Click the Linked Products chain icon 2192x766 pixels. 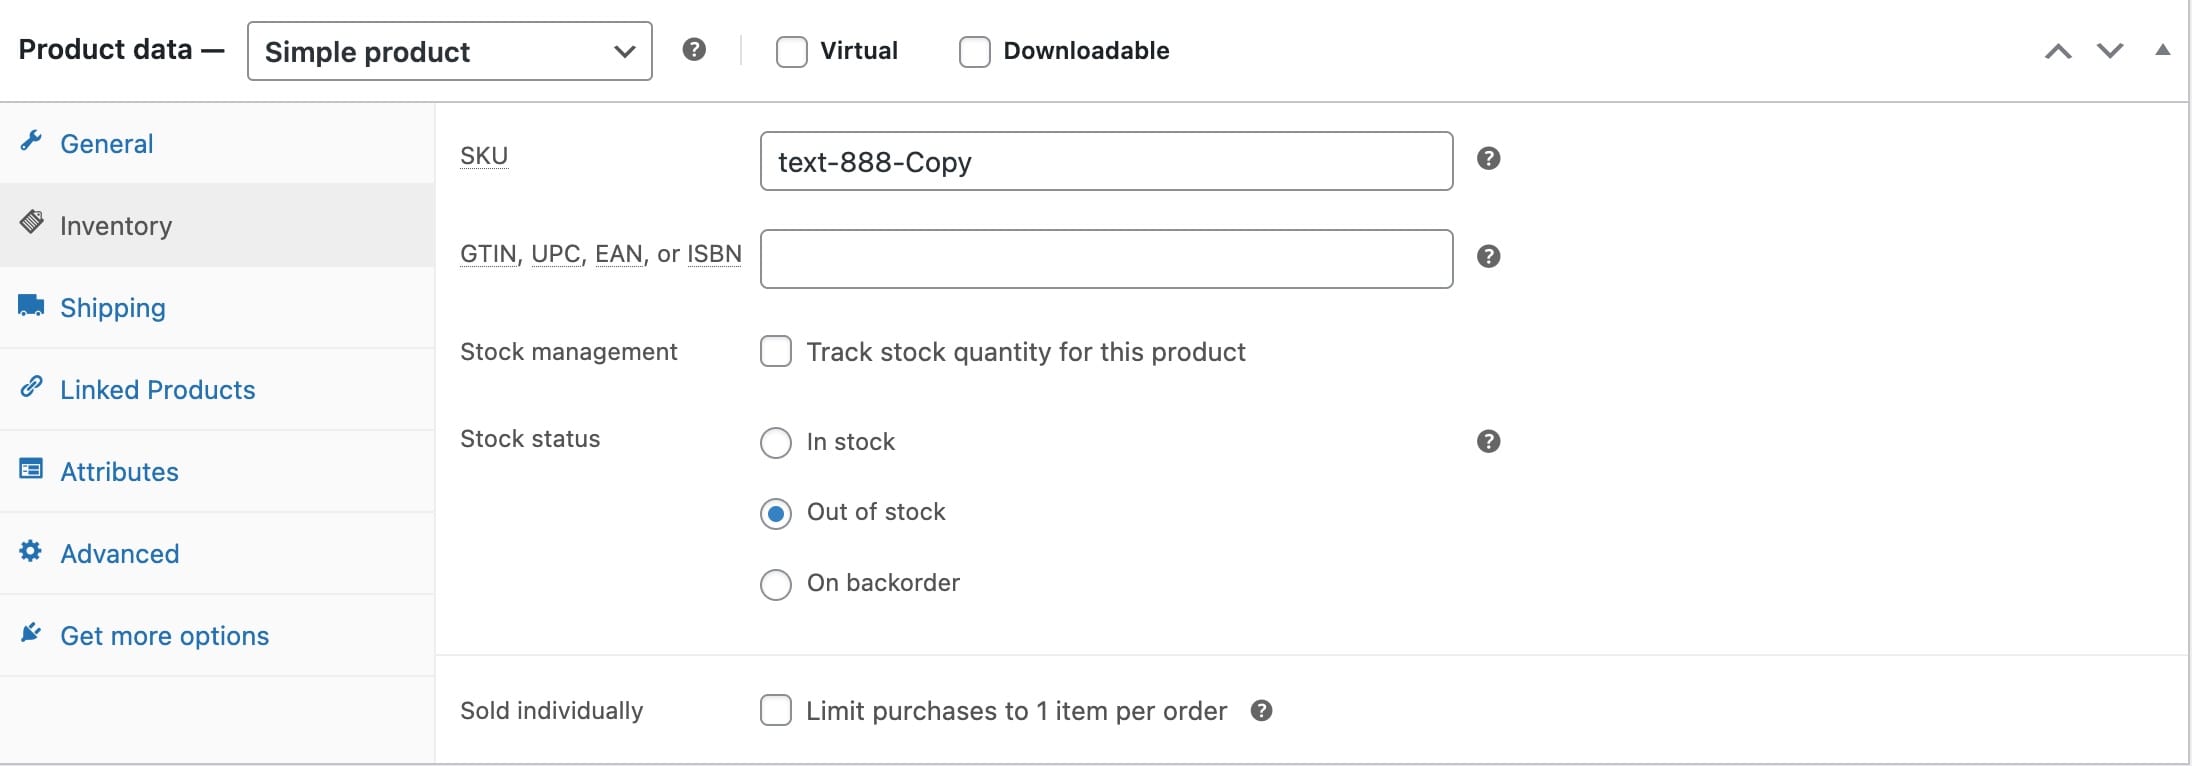[31, 387]
